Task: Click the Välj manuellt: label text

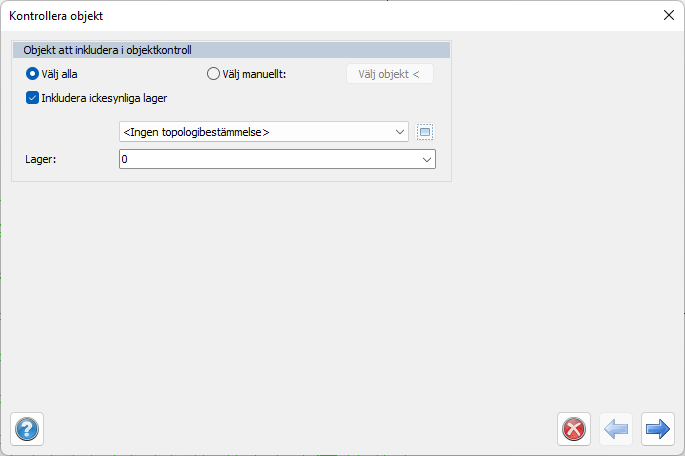Action: [x=255, y=73]
